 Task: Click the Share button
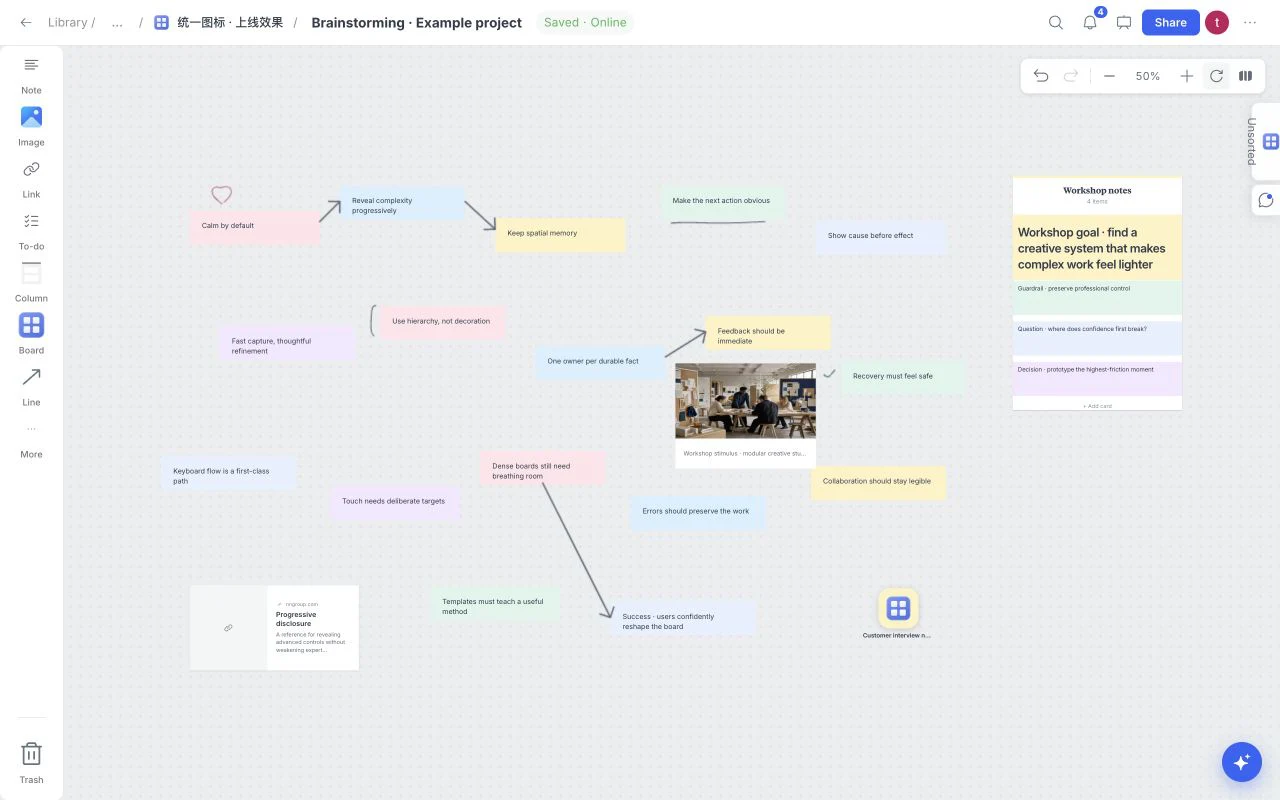coord(1170,22)
